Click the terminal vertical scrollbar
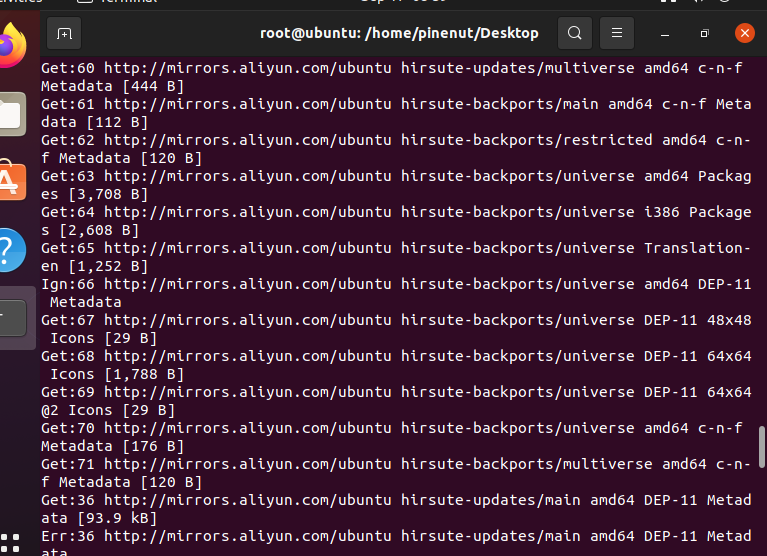Viewport: 767px width, 556px height. pyautogui.click(x=762, y=447)
